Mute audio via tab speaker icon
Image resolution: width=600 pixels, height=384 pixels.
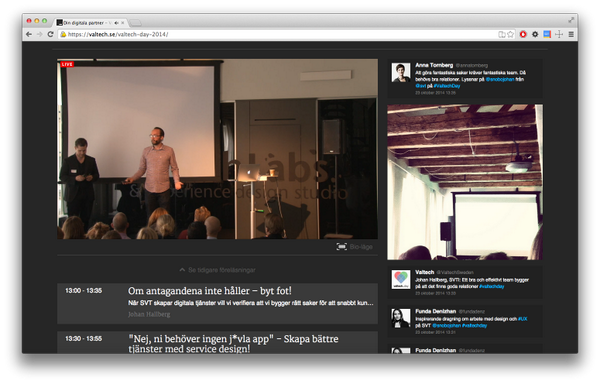(x=116, y=23)
